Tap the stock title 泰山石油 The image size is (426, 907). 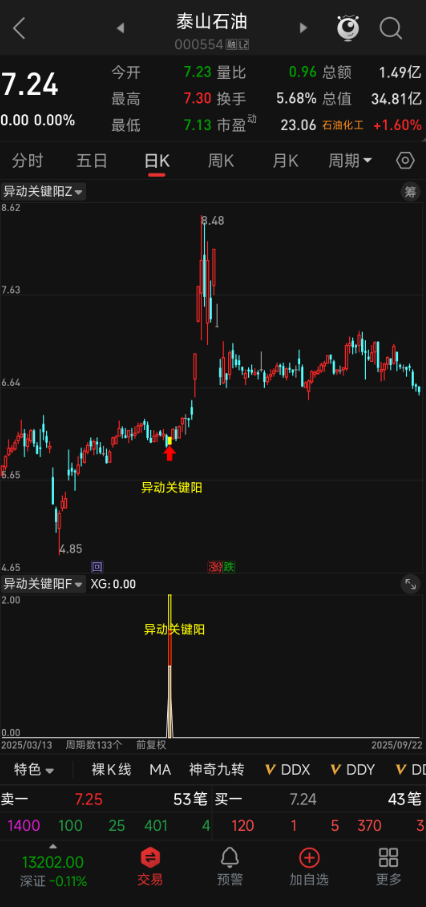(212, 22)
